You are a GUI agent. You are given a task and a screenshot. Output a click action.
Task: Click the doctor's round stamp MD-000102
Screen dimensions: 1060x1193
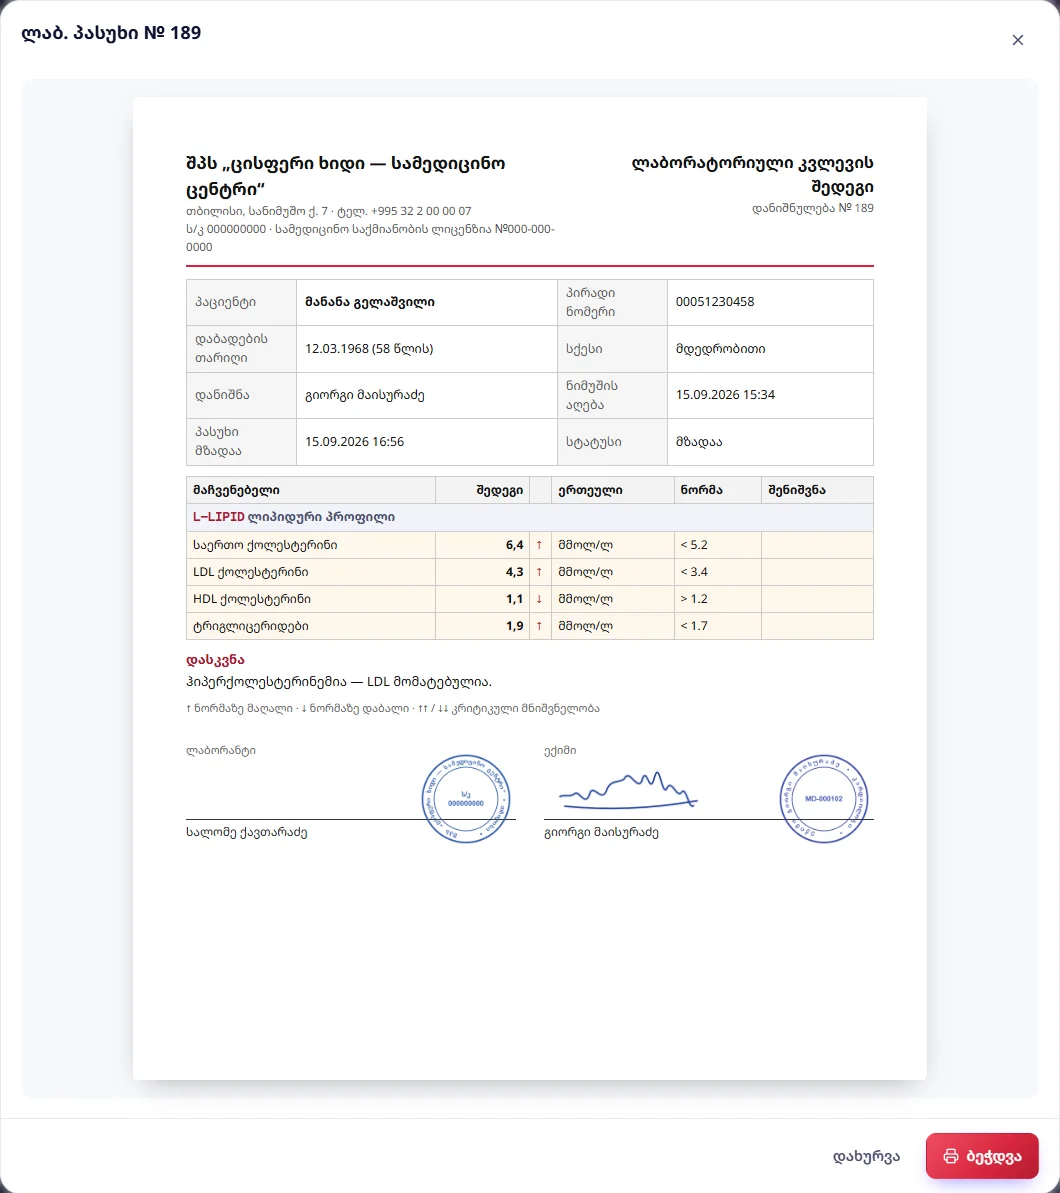pos(823,799)
